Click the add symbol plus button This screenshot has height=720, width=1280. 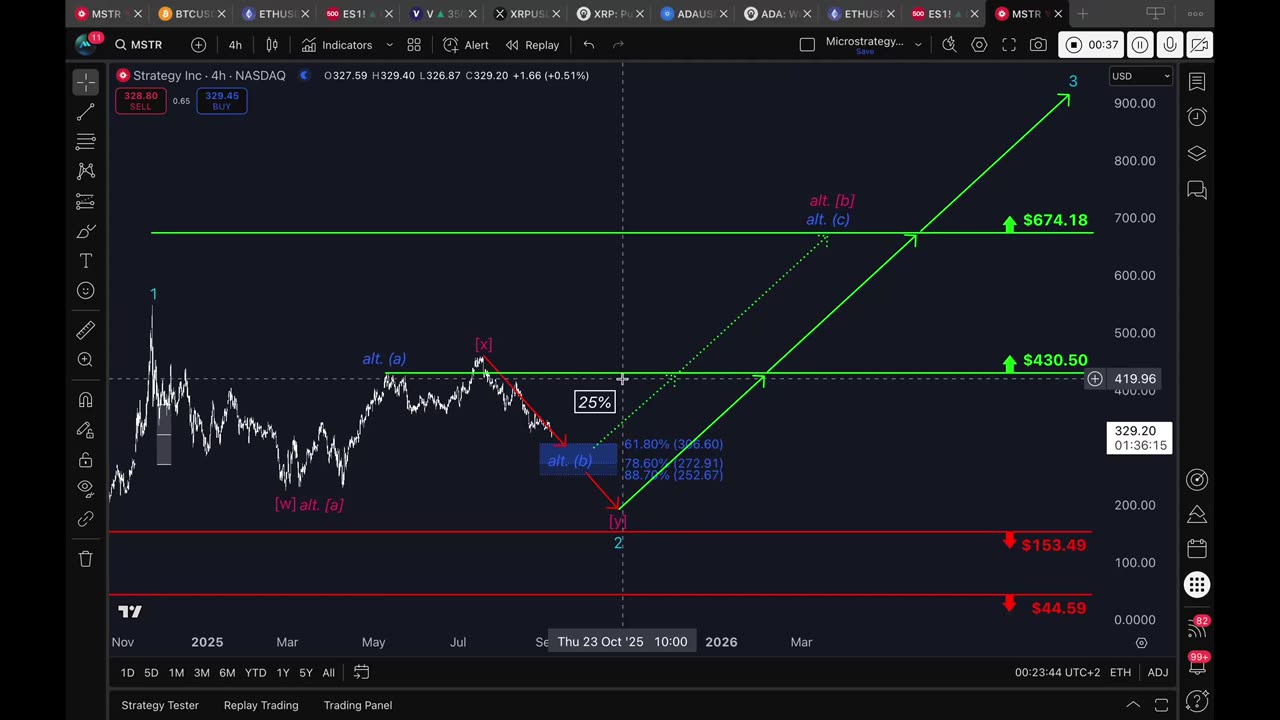(x=198, y=45)
